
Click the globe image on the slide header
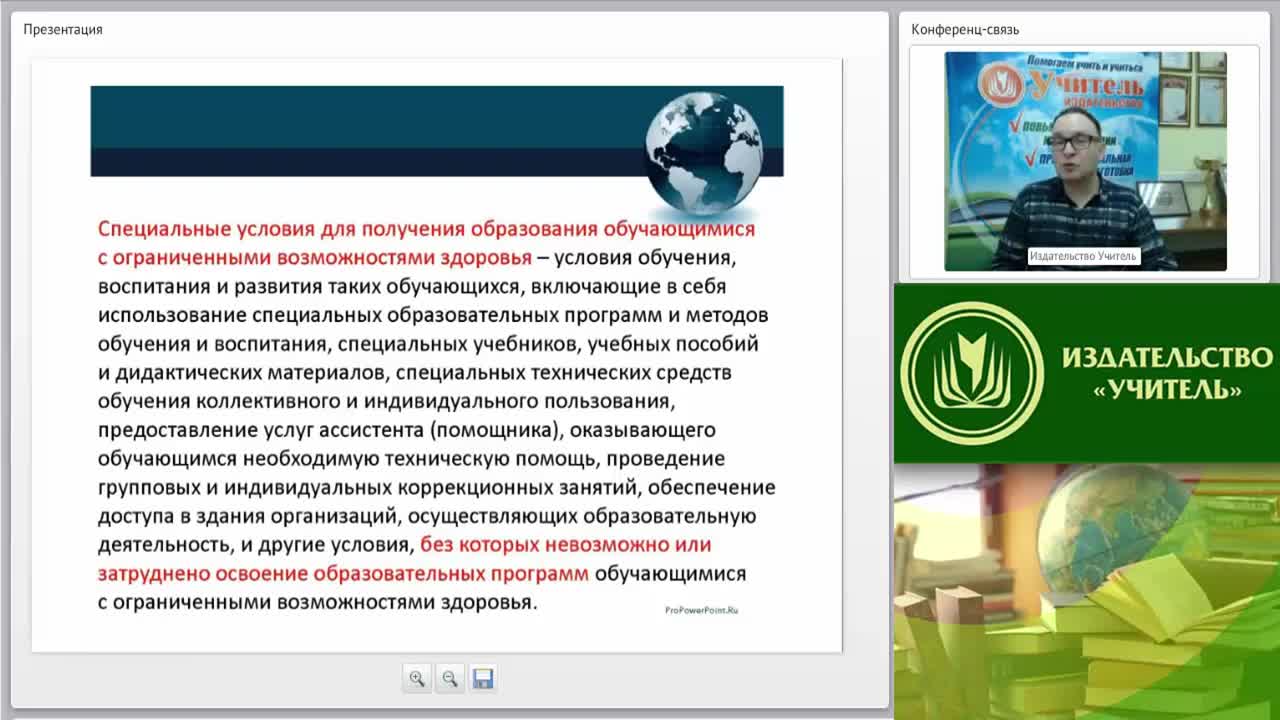click(704, 155)
